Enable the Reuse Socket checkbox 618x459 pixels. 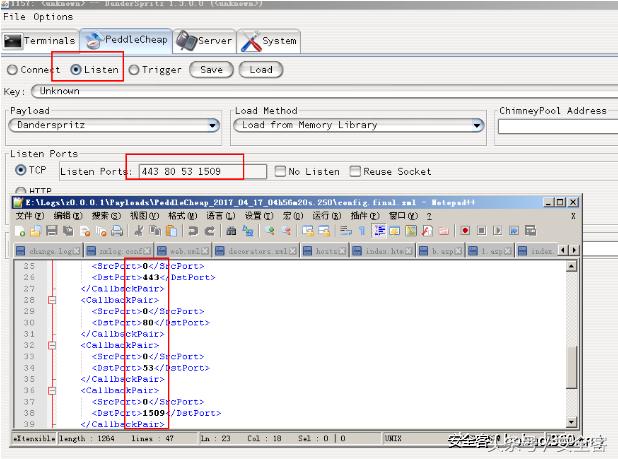point(355,171)
